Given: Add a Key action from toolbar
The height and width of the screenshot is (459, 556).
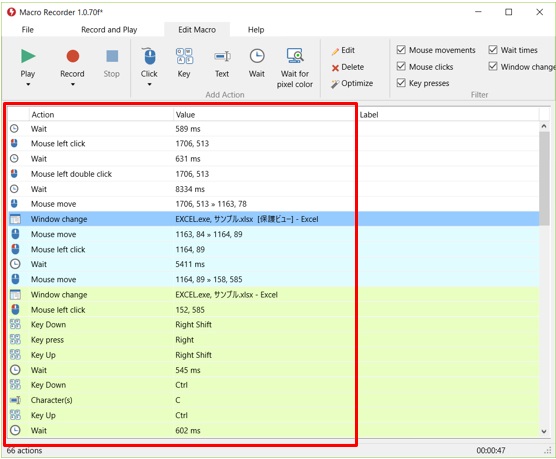Looking at the screenshot, I should pos(184,56).
